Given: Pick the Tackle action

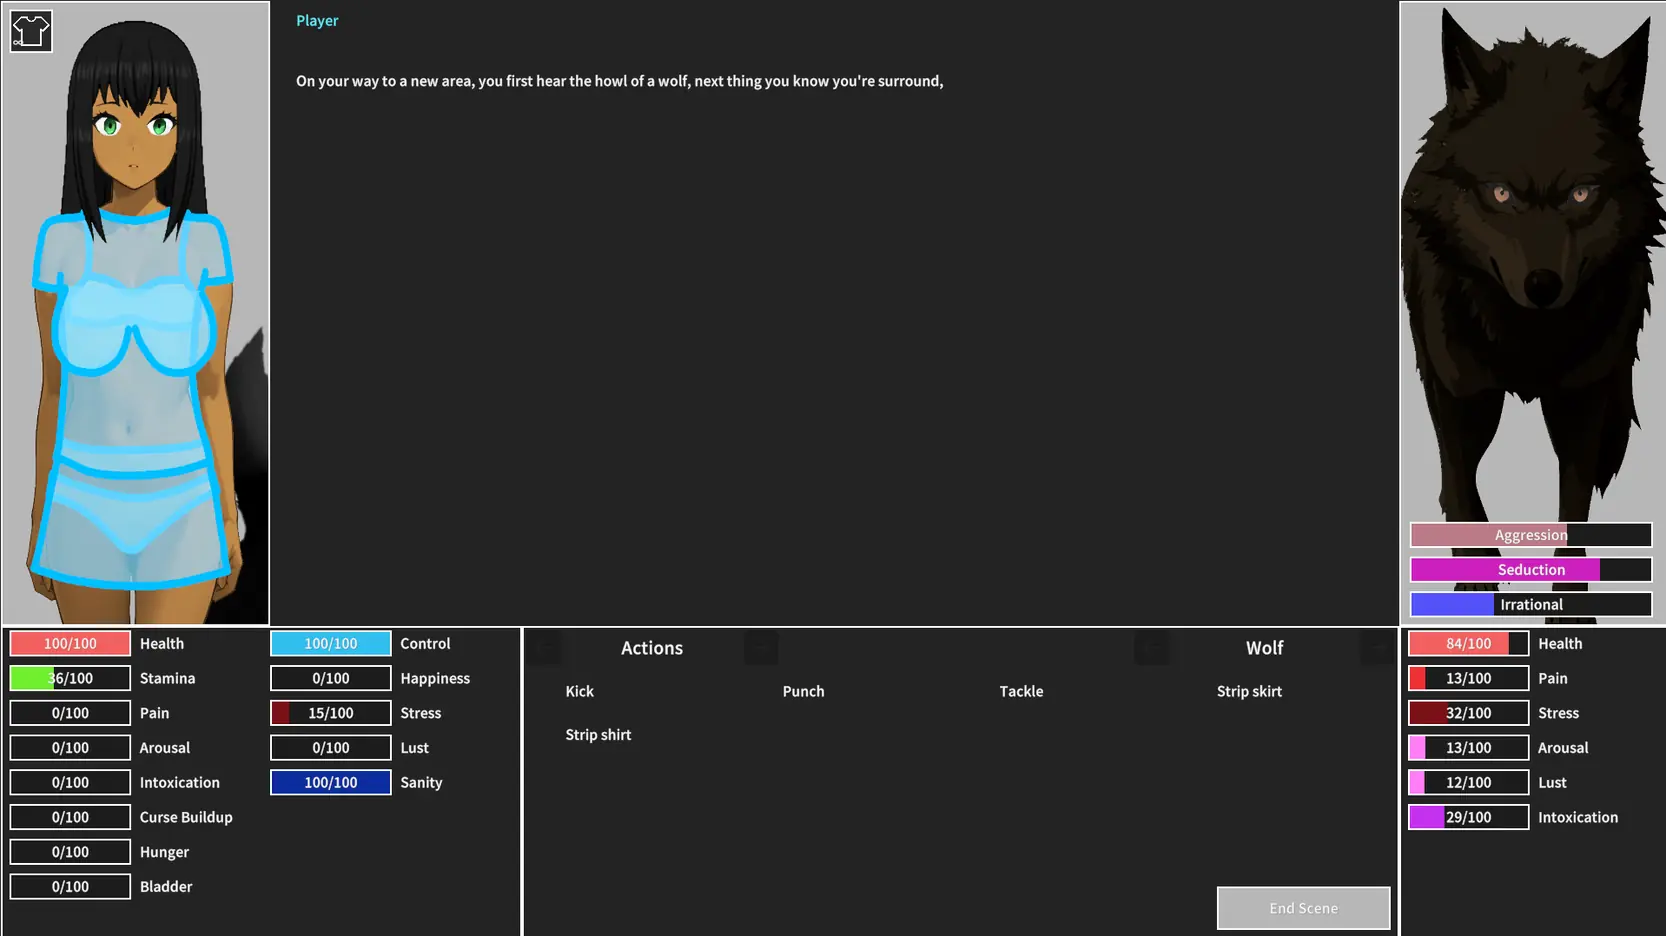Looking at the screenshot, I should click(x=1021, y=691).
